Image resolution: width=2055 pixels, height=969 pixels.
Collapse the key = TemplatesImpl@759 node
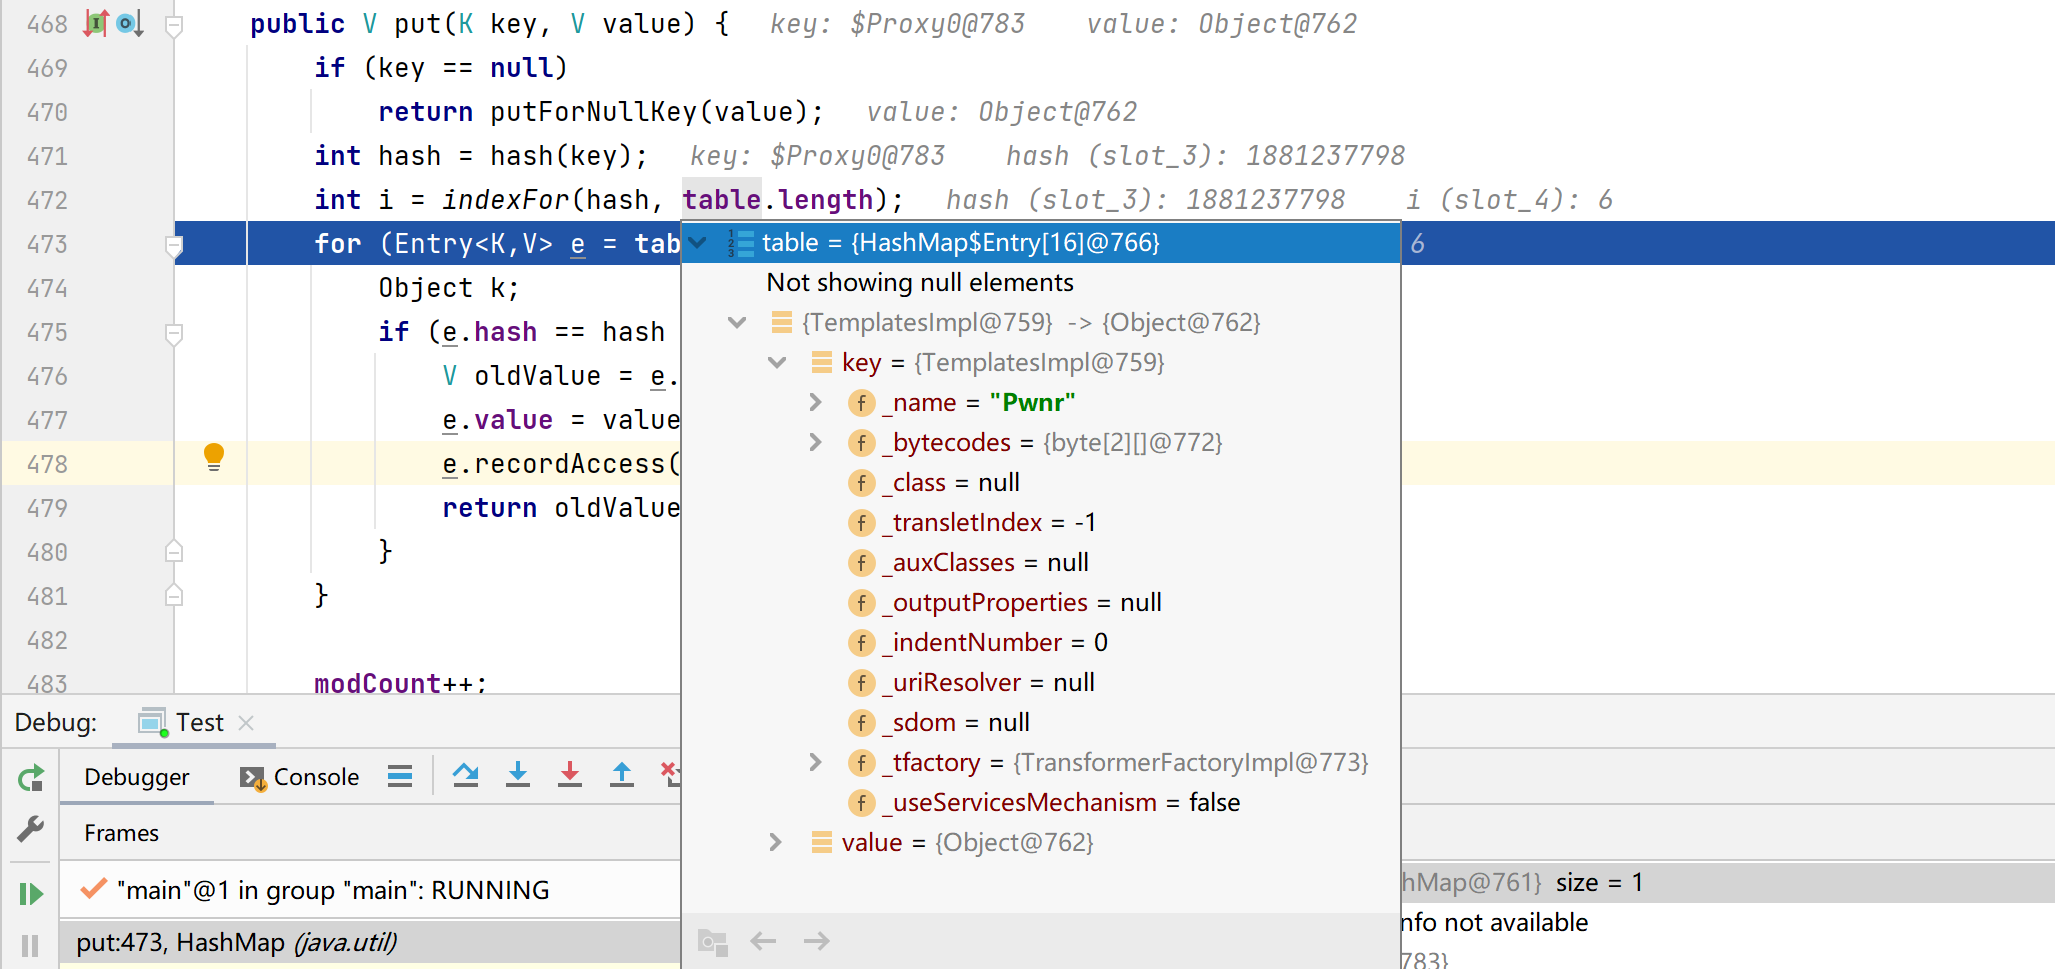pos(777,363)
